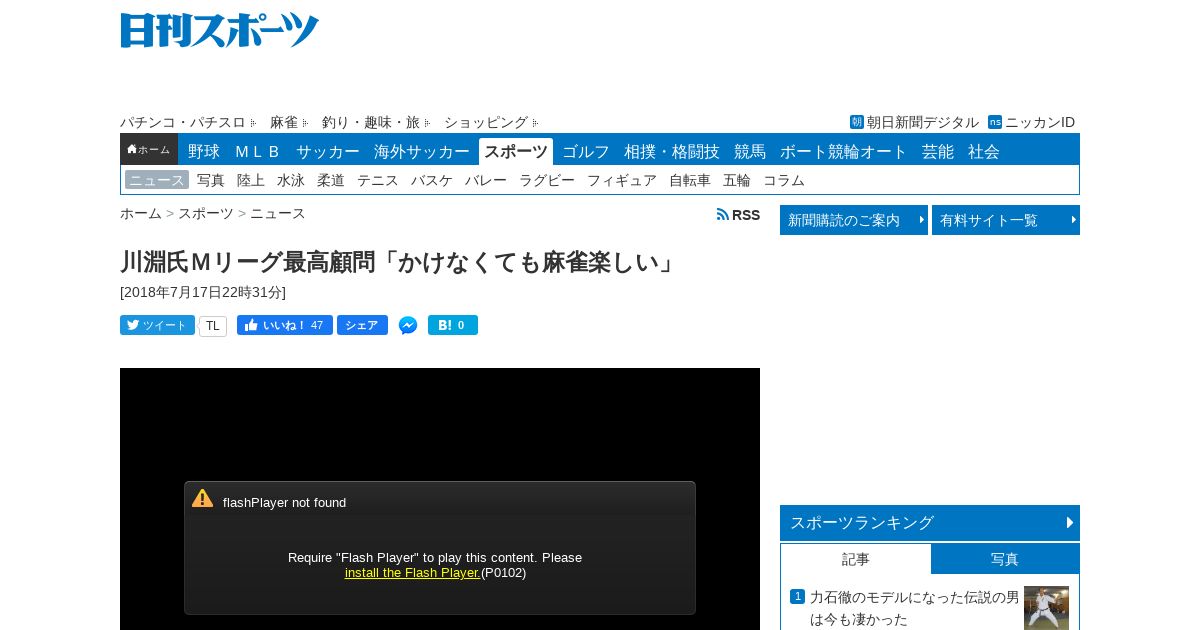Select the ゴルフ menu item
This screenshot has height=630, width=1200.
point(586,152)
